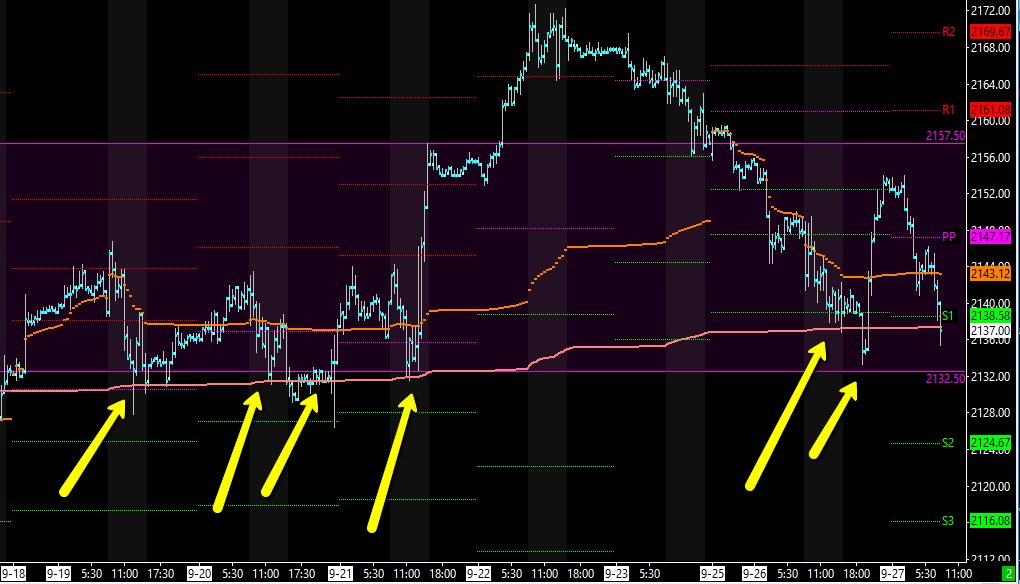Click the green 2 box at bottom right
The width and height of the screenshot is (1020, 584).
coord(1008,574)
